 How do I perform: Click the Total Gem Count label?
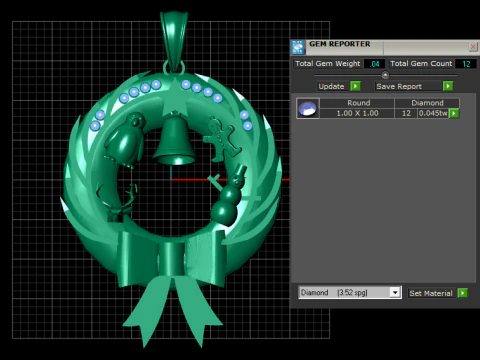pyautogui.click(x=421, y=64)
